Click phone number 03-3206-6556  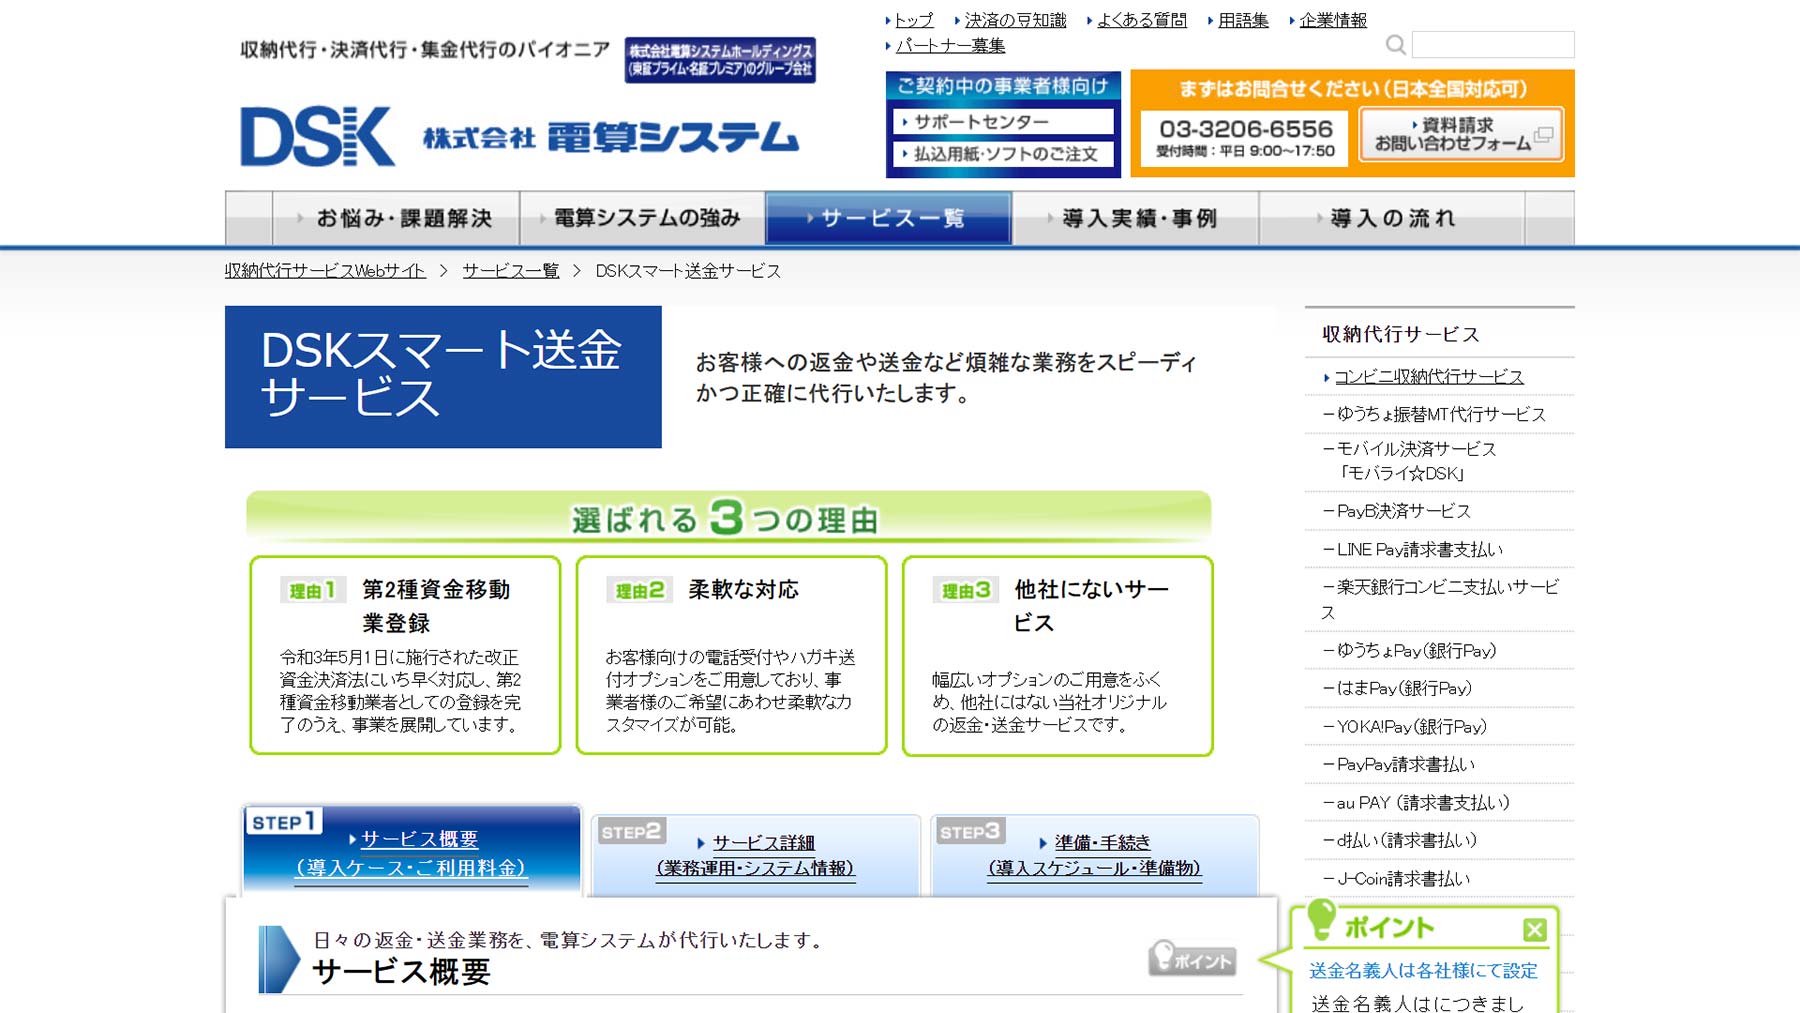[x=1246, y=129]
